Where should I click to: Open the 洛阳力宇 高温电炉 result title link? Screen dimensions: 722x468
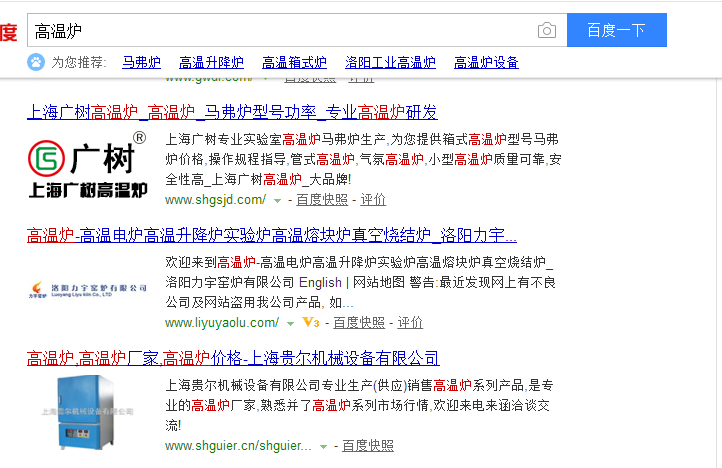click(x=272, y=235)
